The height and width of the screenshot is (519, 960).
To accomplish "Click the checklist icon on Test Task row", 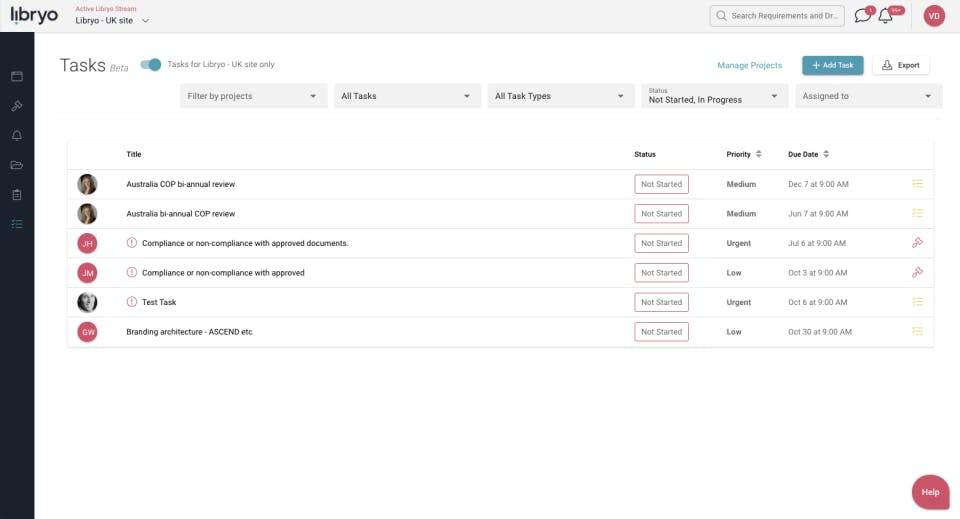I will coord(917,302).
